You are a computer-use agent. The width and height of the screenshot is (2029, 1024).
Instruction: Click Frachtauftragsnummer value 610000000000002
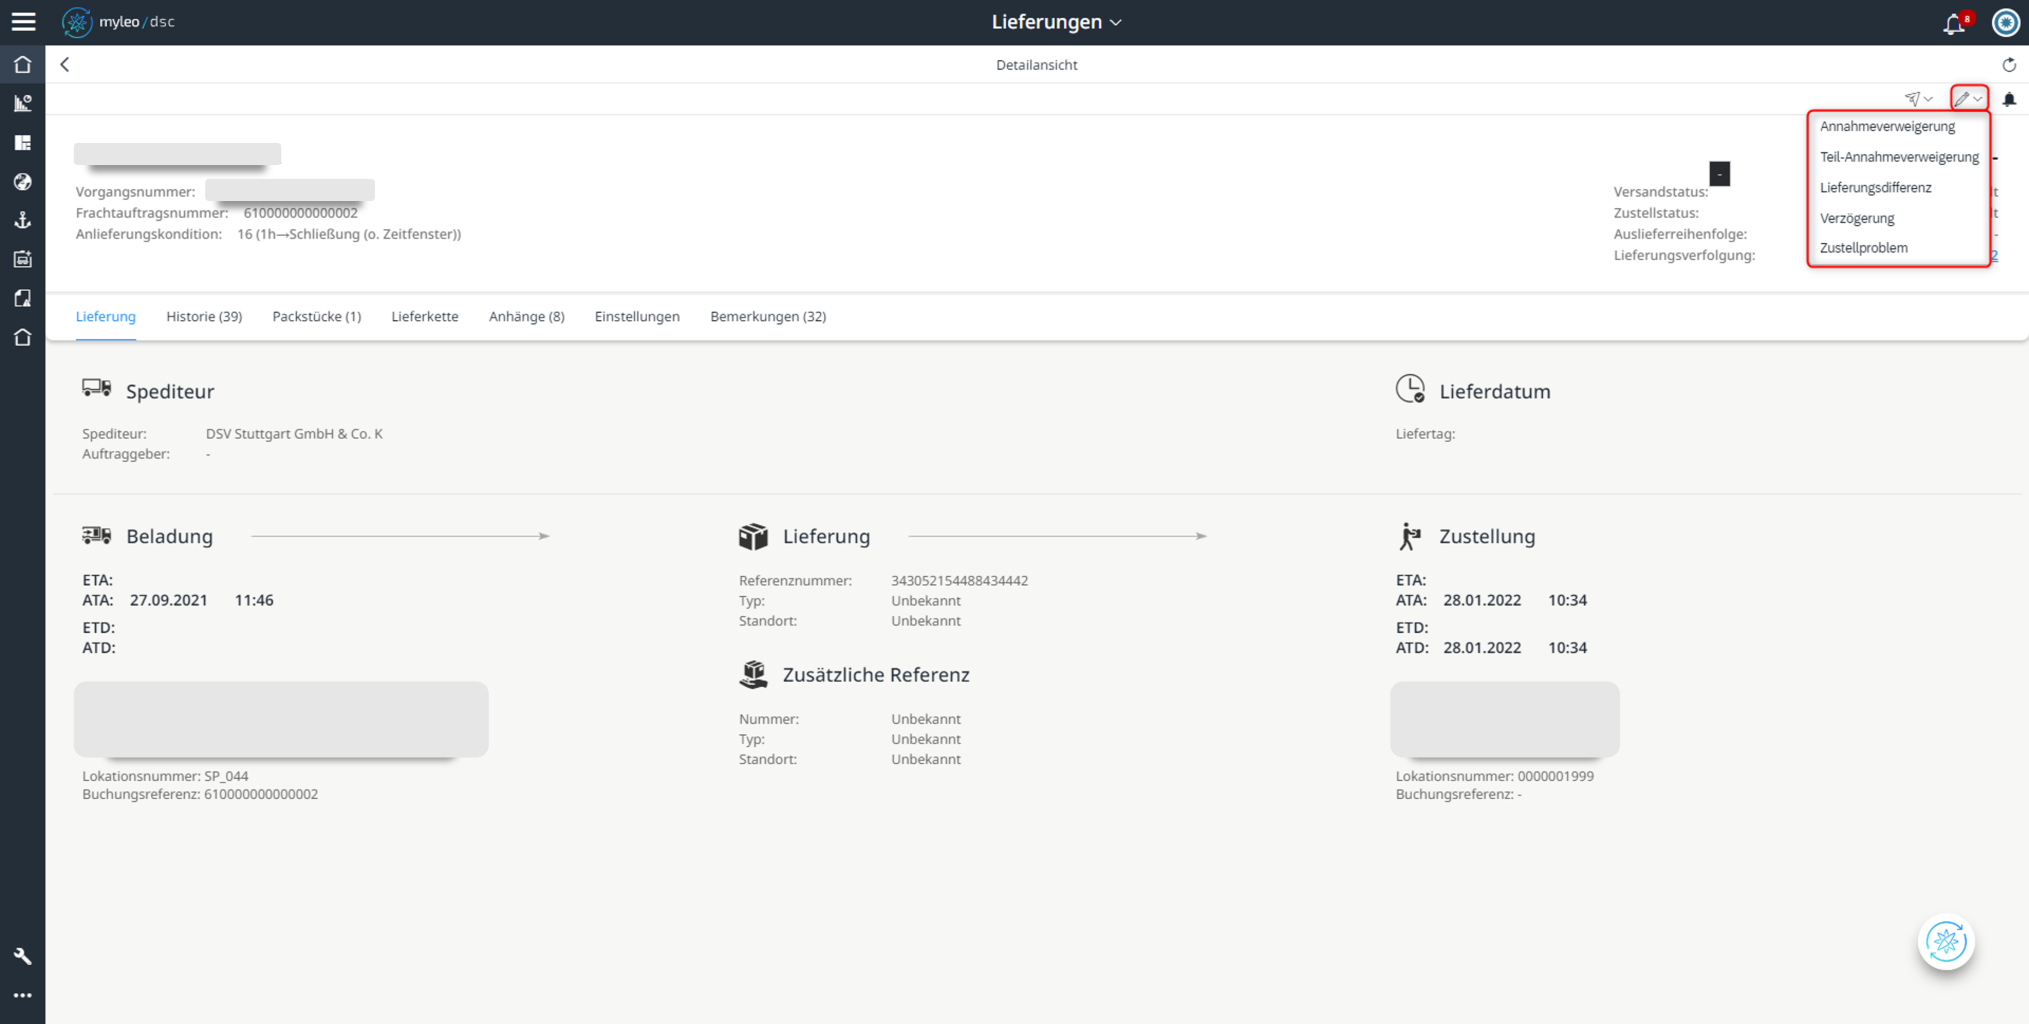click(x=301, y=213)
